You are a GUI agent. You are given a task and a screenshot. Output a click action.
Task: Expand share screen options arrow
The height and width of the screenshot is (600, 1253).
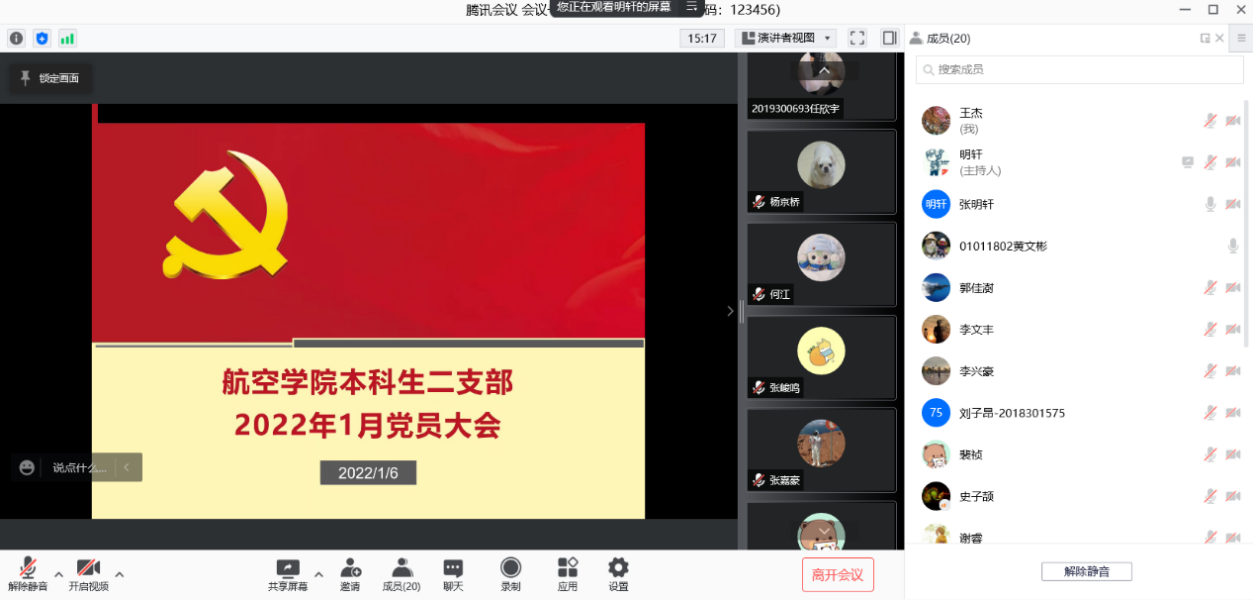coord(318,574)
